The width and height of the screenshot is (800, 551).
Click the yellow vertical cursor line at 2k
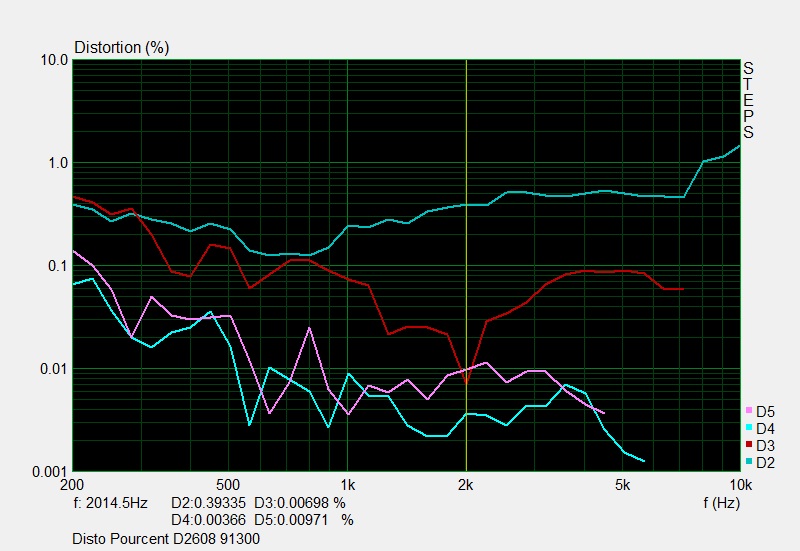(x=466, y=300)
